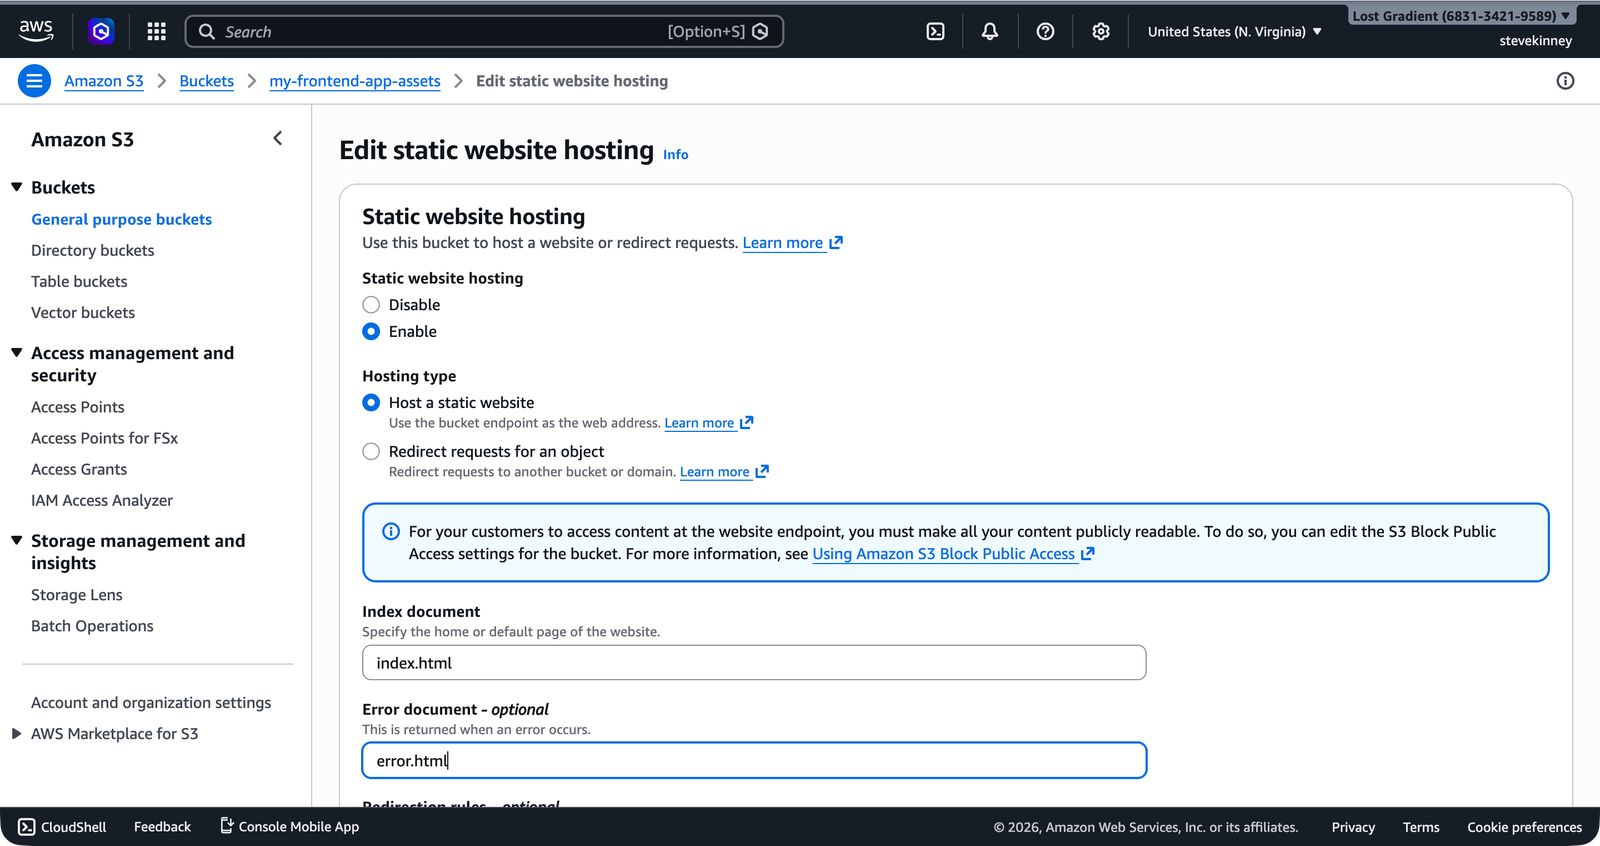
Task: Open the AWS home logo
Action: [x=36, y=31]
